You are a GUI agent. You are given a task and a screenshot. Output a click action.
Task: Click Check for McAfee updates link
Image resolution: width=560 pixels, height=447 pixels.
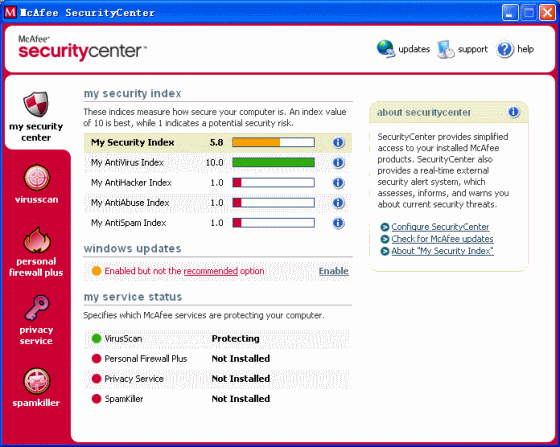pyautogui.click(x=442, y=239)
